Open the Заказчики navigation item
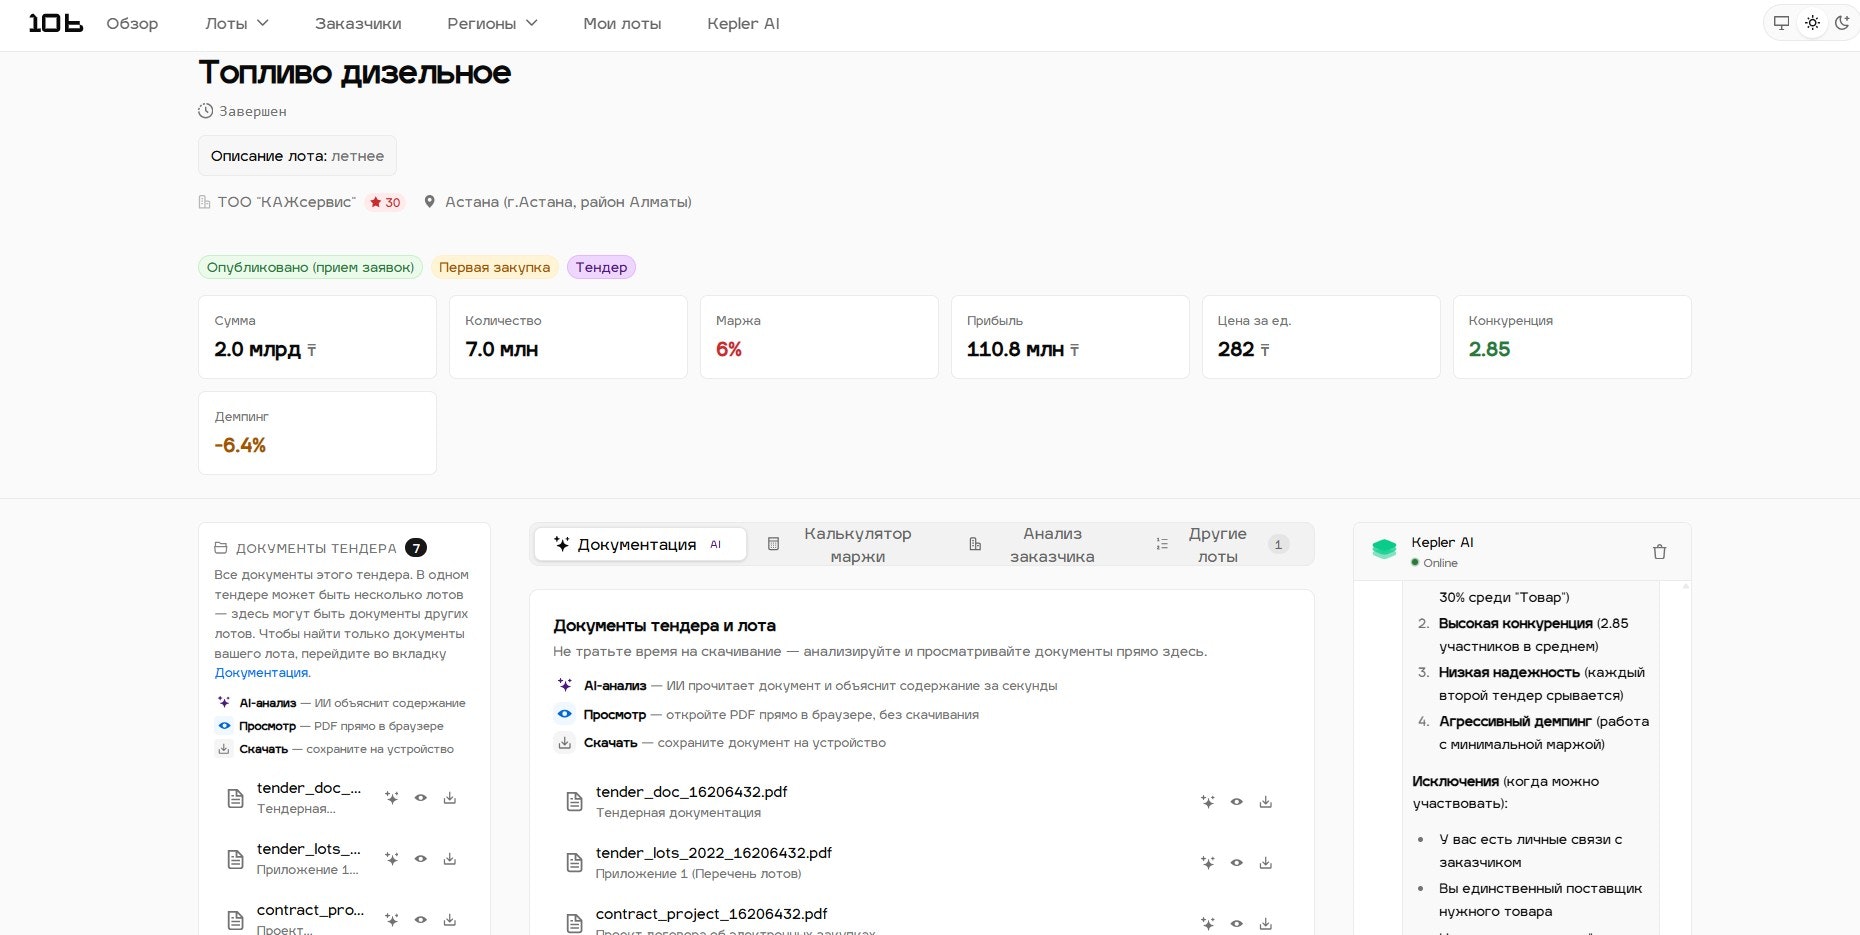 pos(358,23)
